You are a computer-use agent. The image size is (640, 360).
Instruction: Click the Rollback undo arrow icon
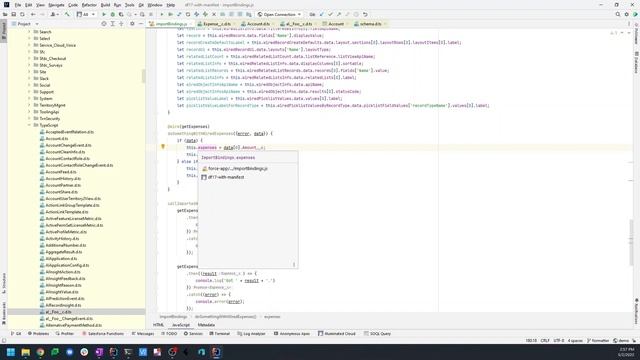coord(365,14)
